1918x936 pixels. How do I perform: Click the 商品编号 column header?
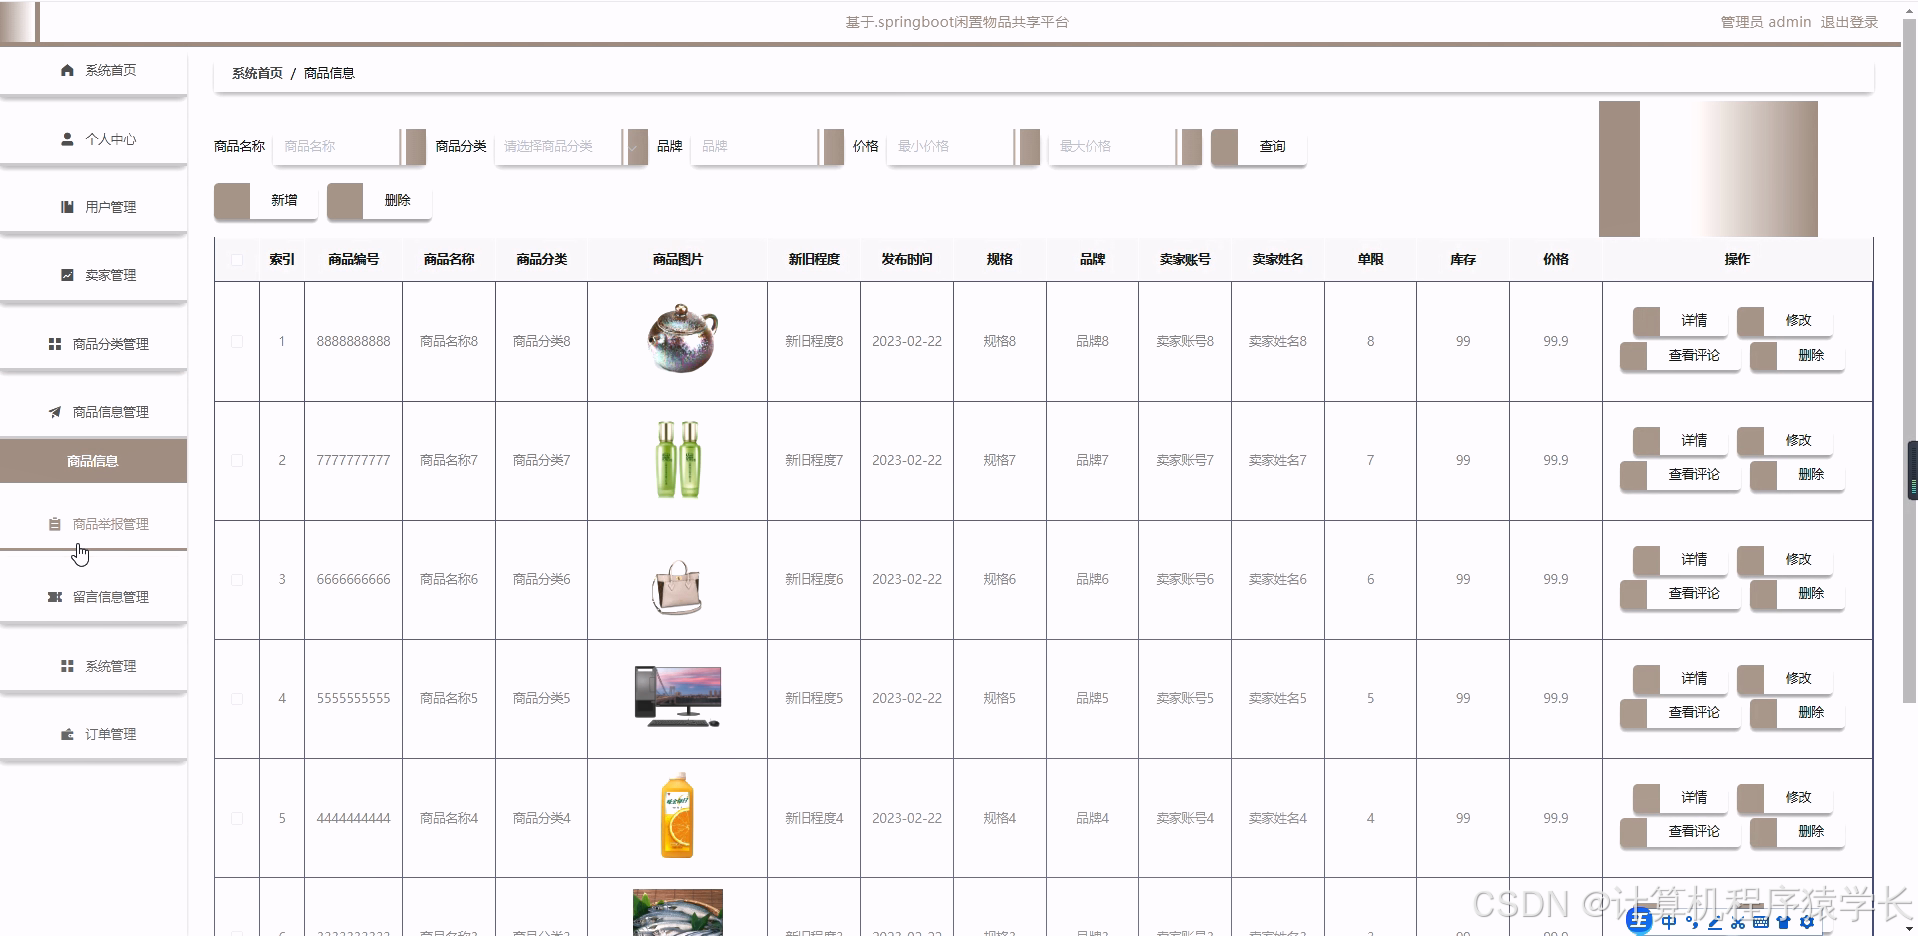pos(354,259)
